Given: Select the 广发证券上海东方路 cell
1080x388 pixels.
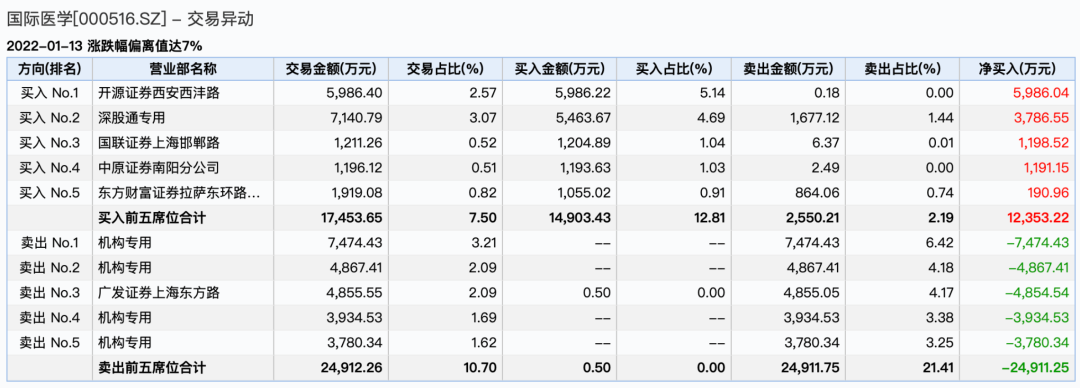Looking at the screenshot, I should [158, 293].
